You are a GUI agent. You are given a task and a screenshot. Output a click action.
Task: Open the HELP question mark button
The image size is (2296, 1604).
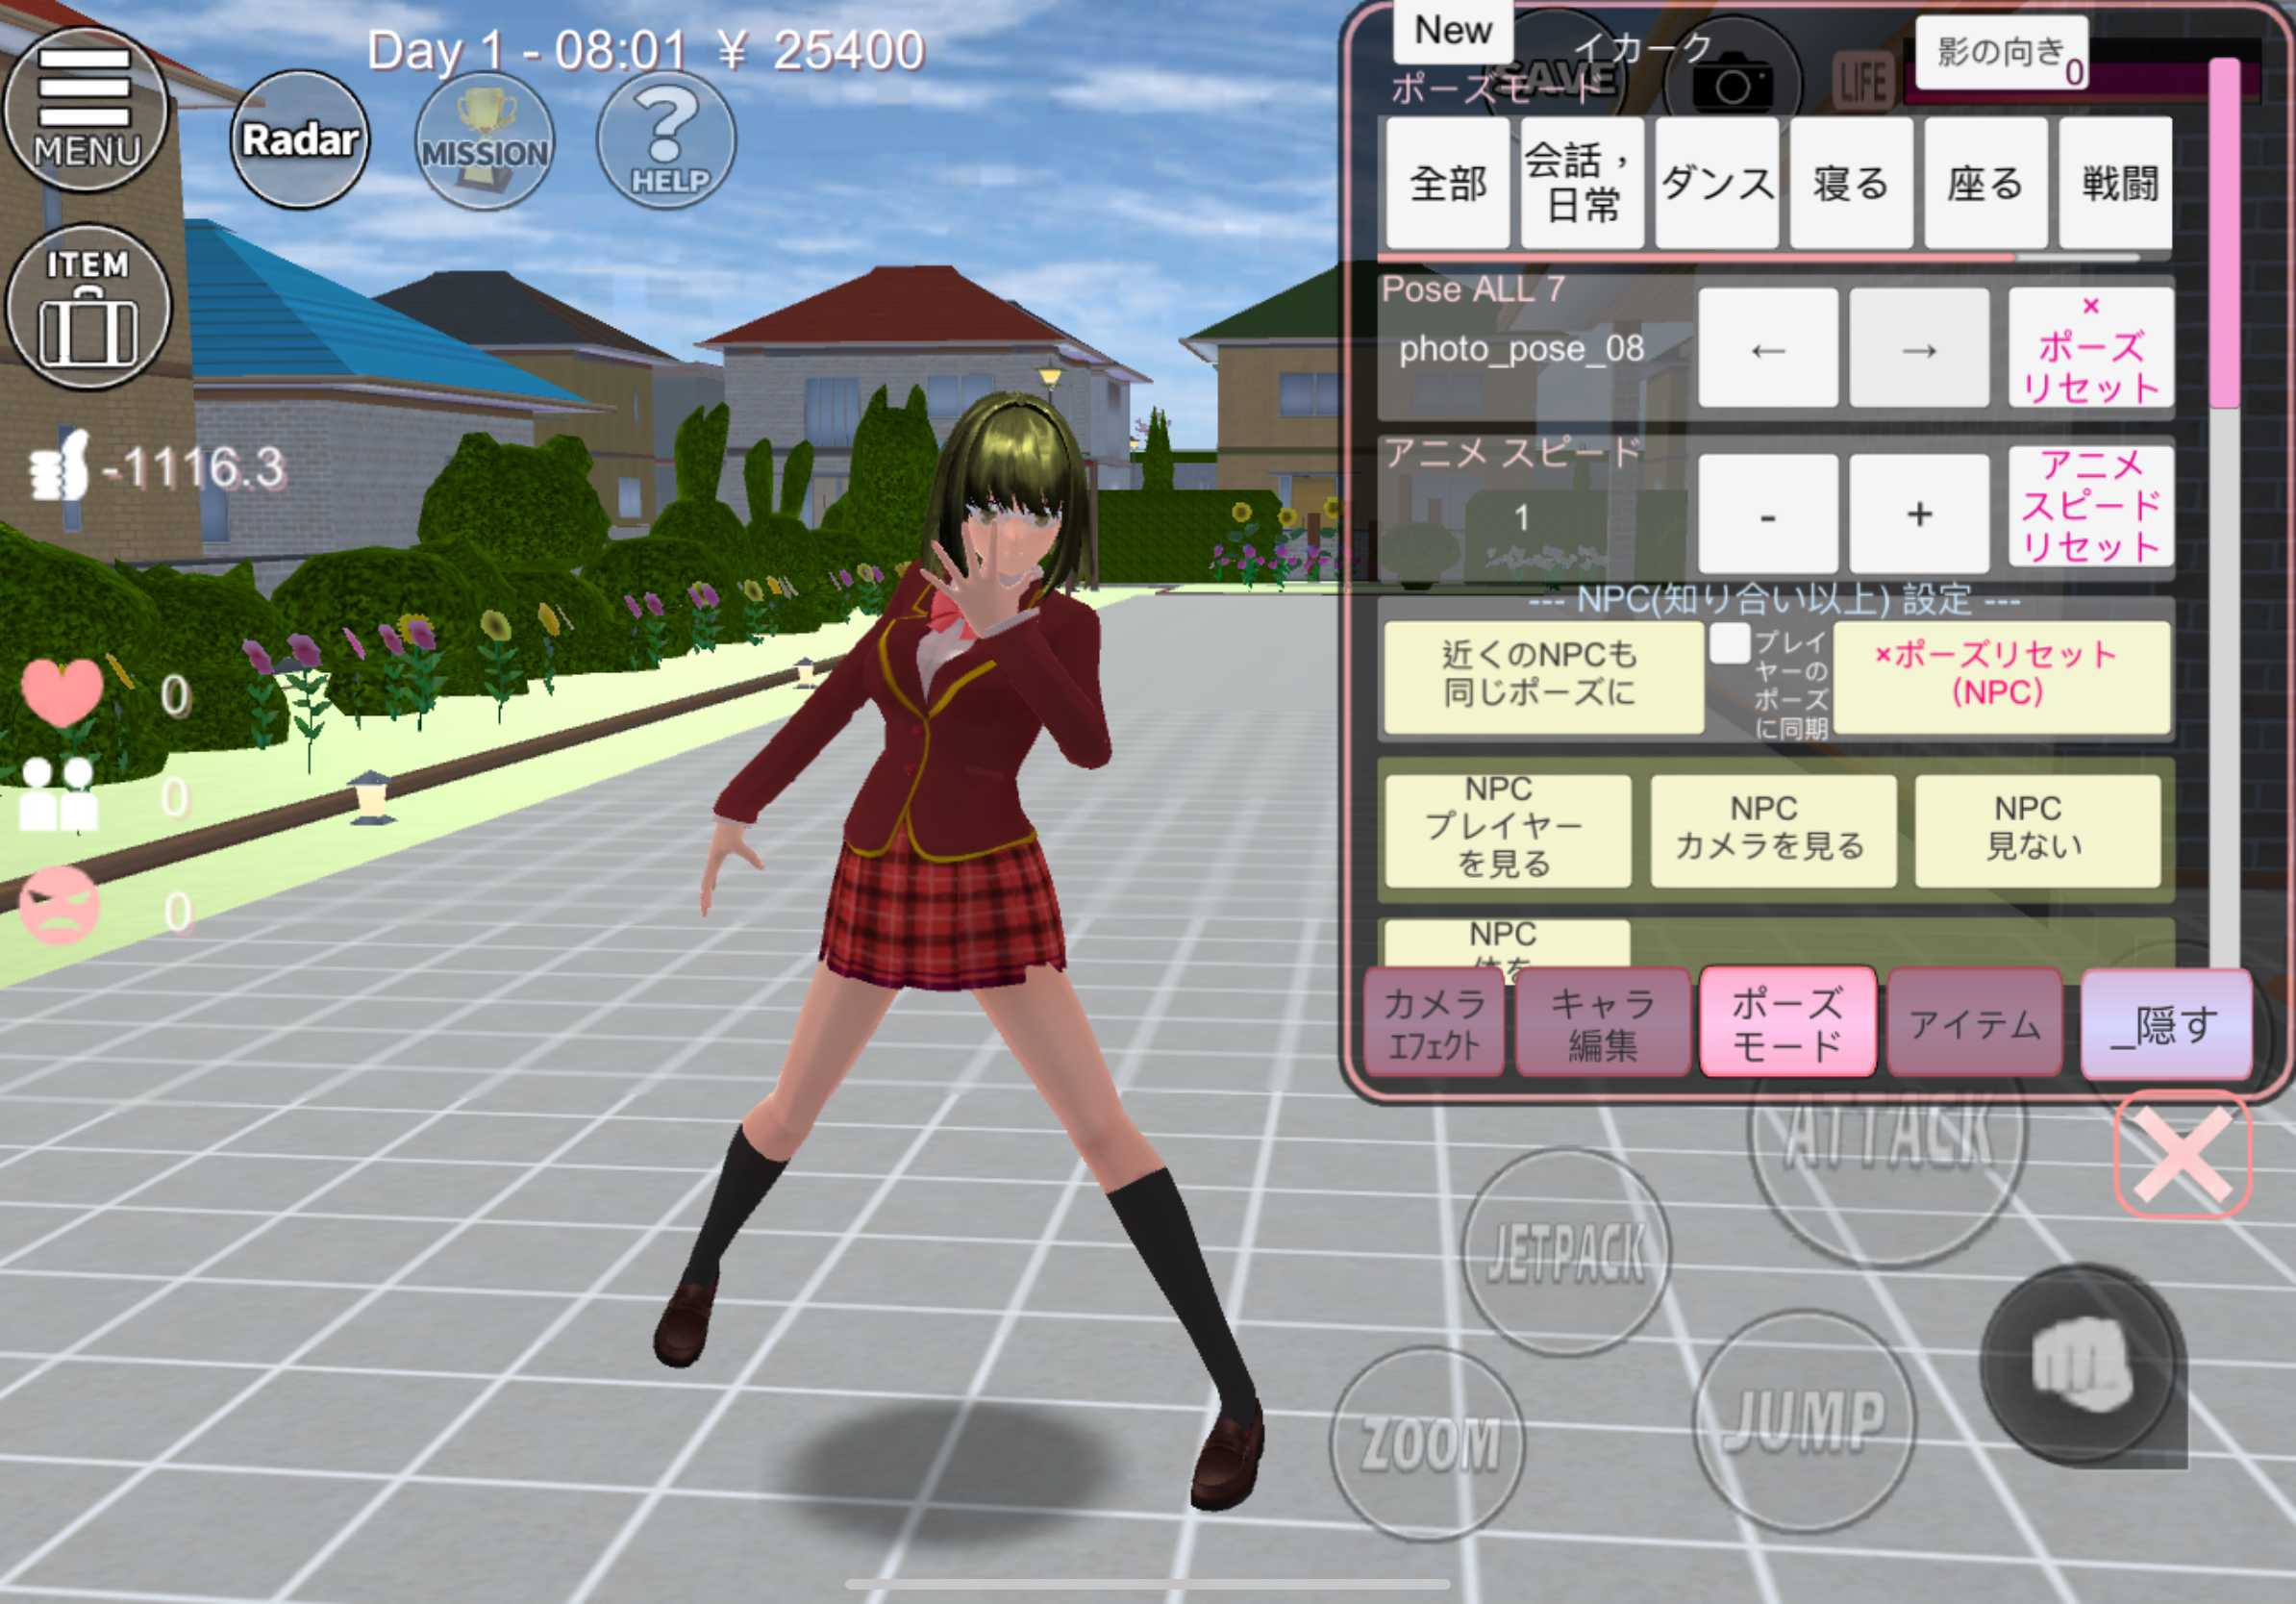pyautogui.click(x=667, y=140)
